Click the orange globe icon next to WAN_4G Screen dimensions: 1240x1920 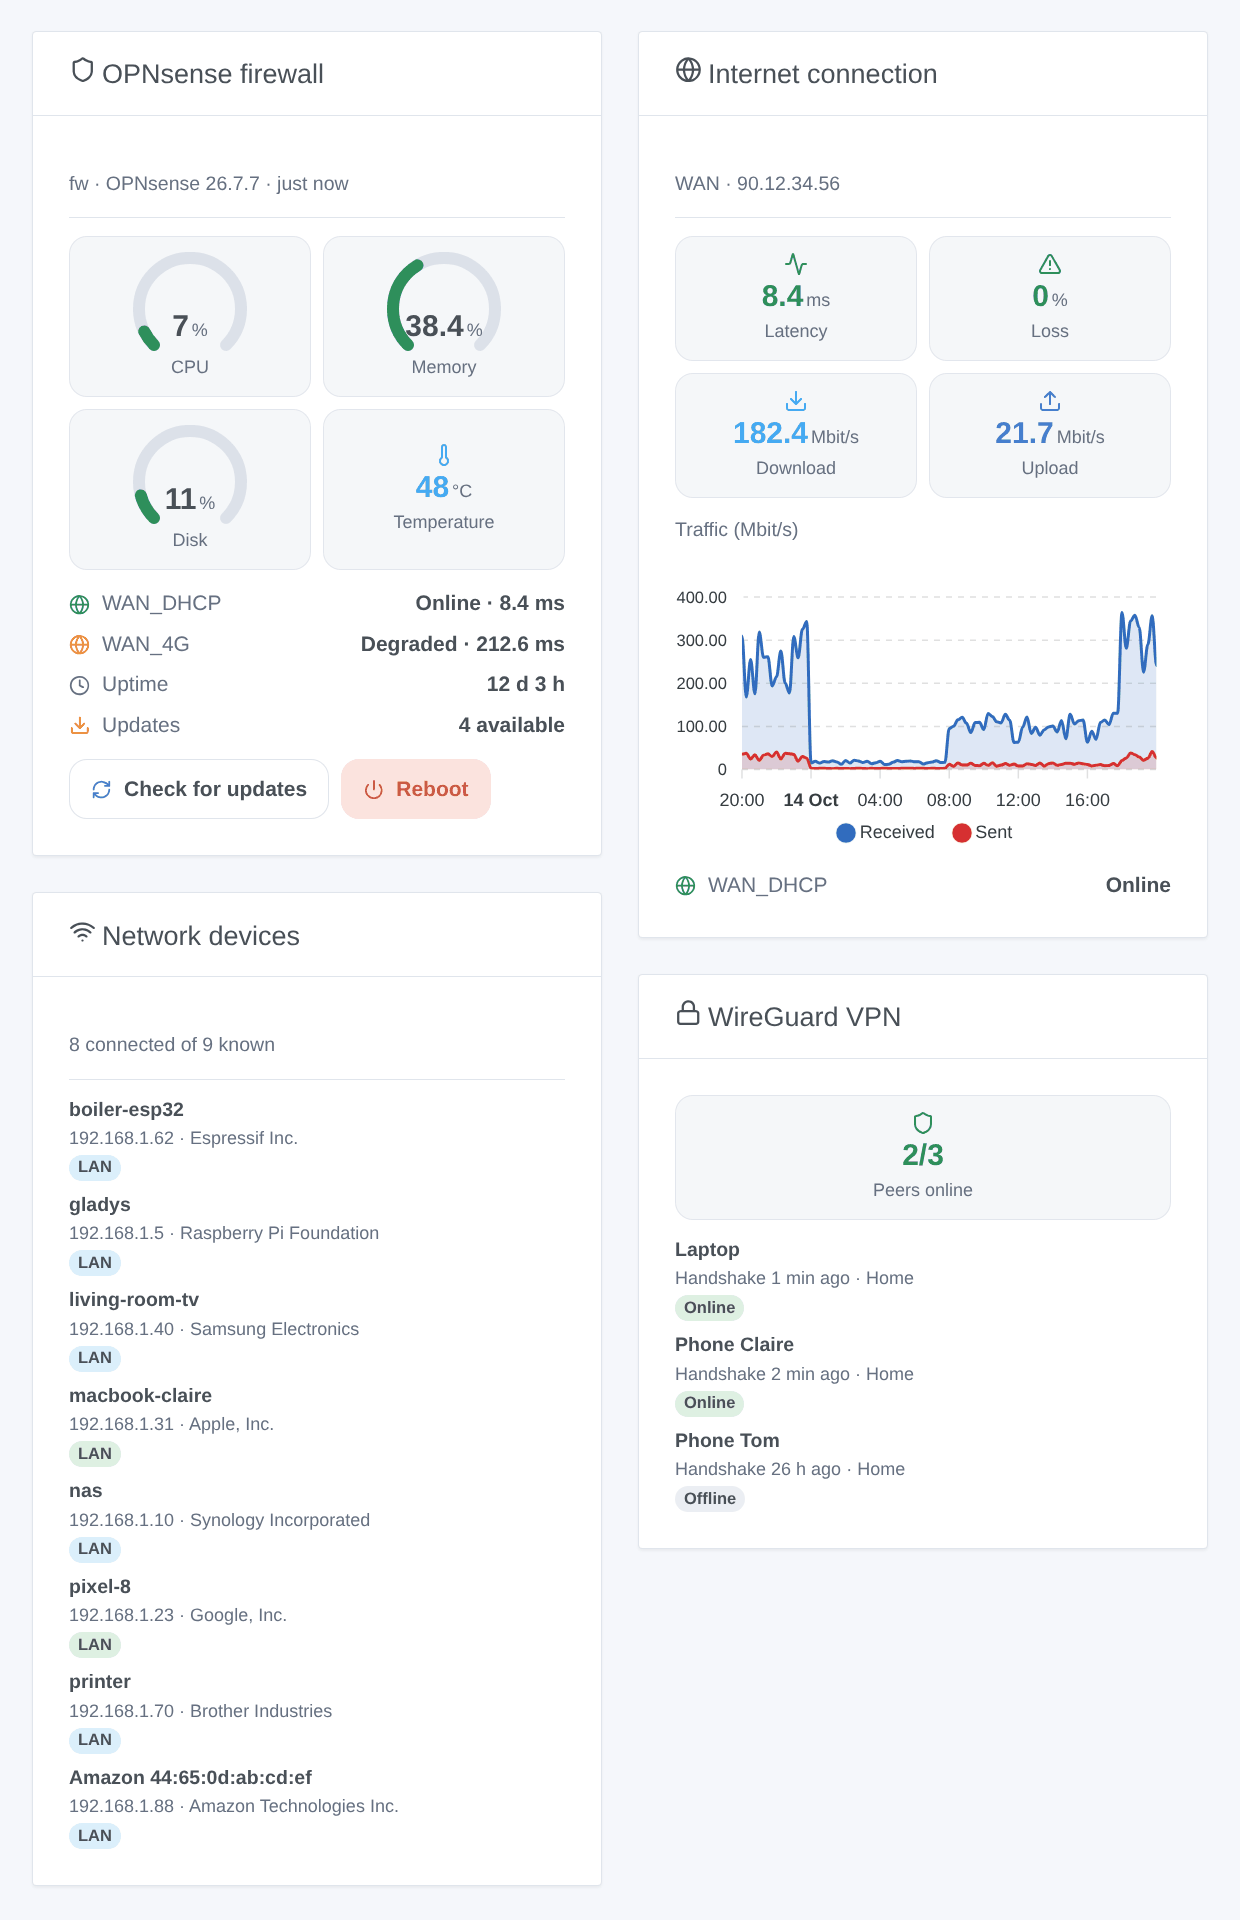pos(80,645)
